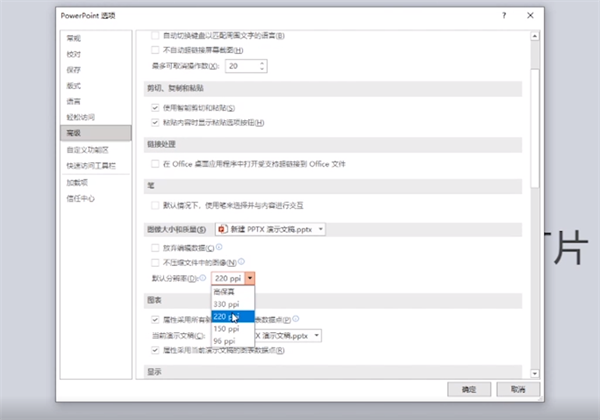Select 96 ppi from resolution list
The width and height of the screenshot is (600, 420).
coord(233,340)
